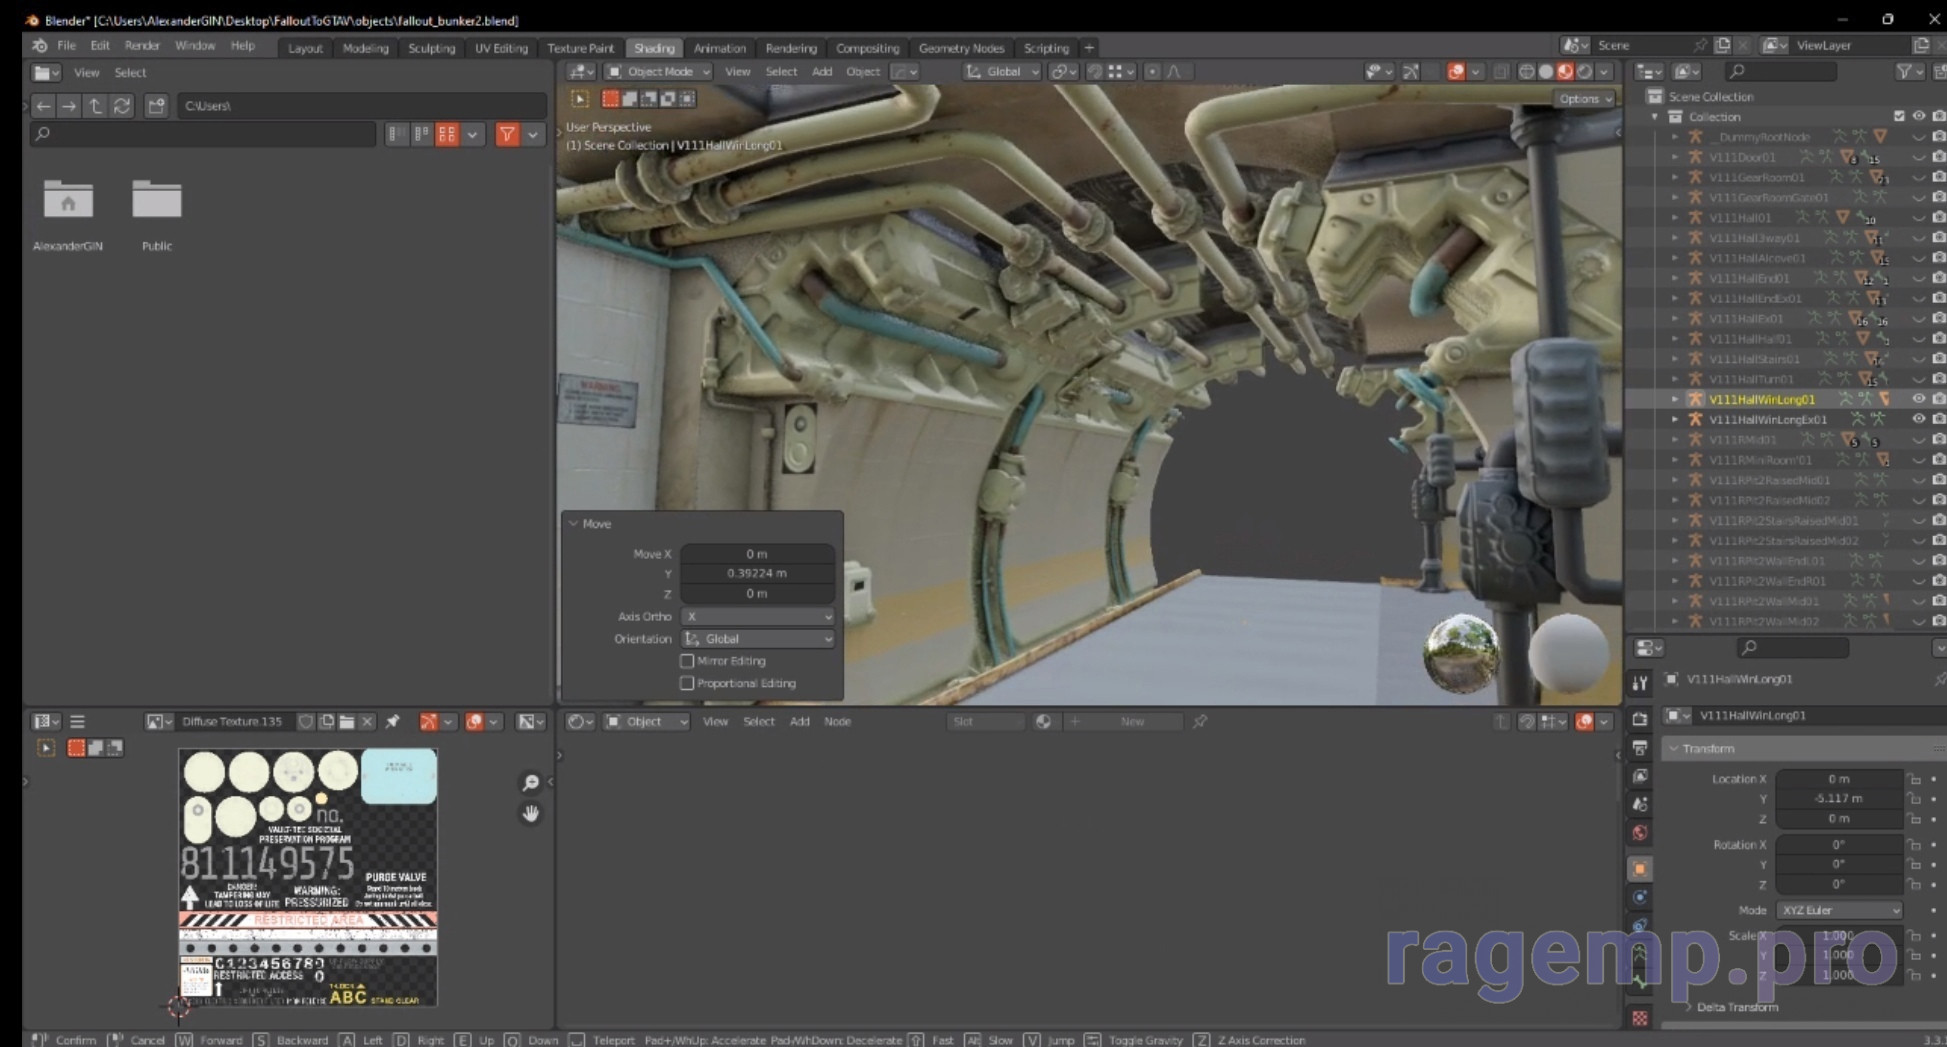Screen dimensions: 1947x1047
Task: Open the World properties tab
Action: coord(1640,833)
